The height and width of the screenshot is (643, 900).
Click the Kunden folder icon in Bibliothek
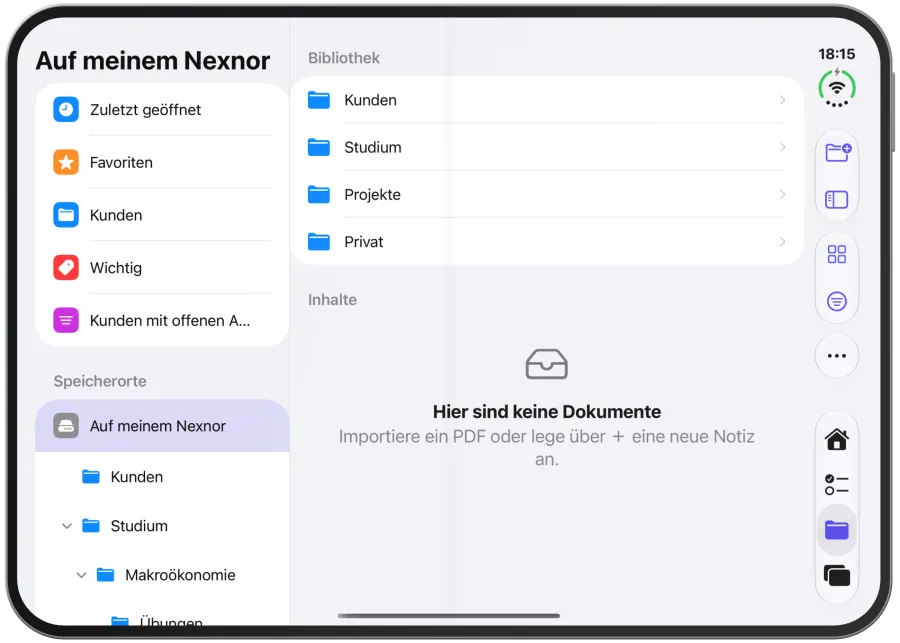[x=319, y=100]
